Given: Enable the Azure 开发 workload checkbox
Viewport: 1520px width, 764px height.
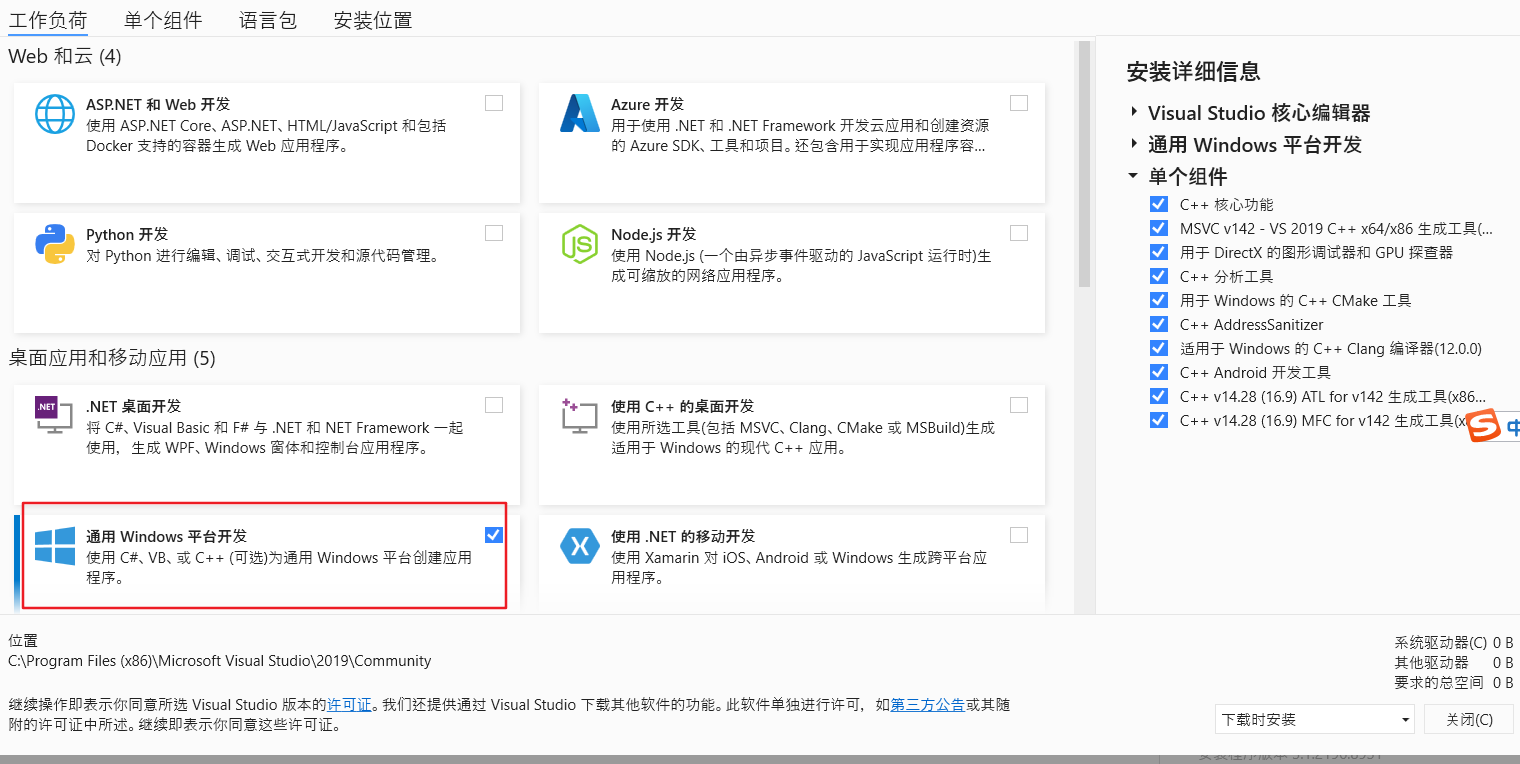Looking at the screenshot, I should (x=1019, y=103).
